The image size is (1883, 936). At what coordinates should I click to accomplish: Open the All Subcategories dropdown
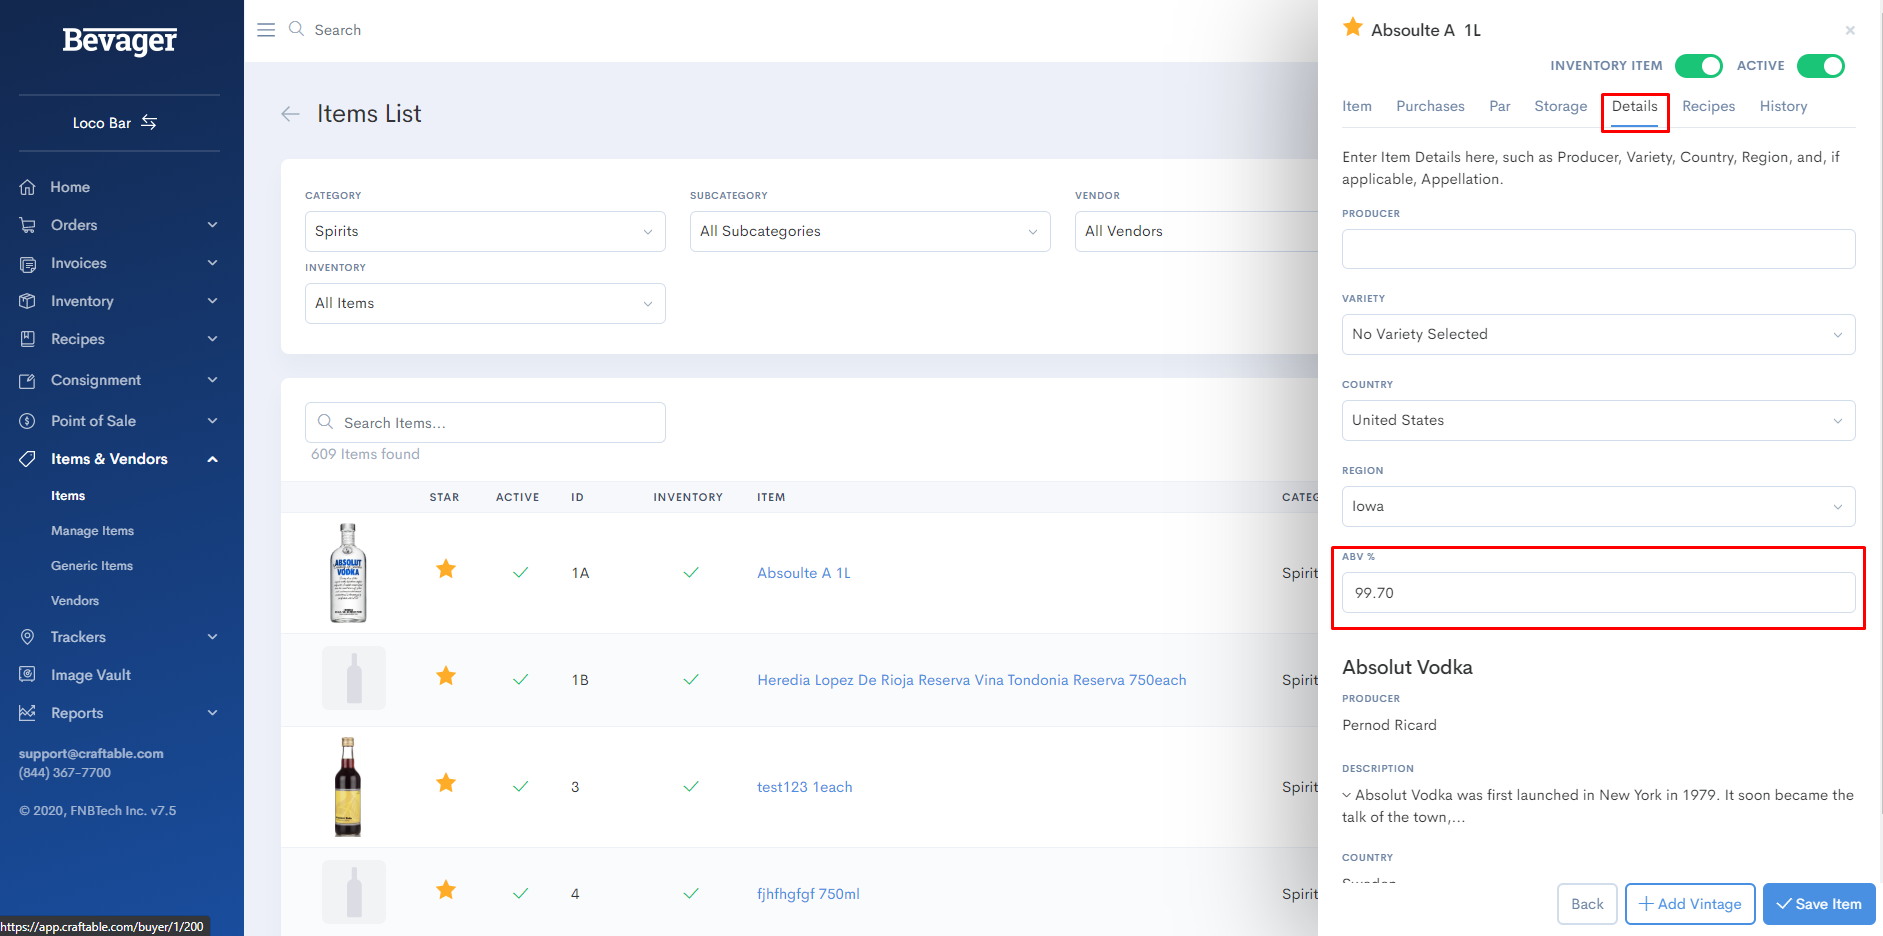pos(870,231)
